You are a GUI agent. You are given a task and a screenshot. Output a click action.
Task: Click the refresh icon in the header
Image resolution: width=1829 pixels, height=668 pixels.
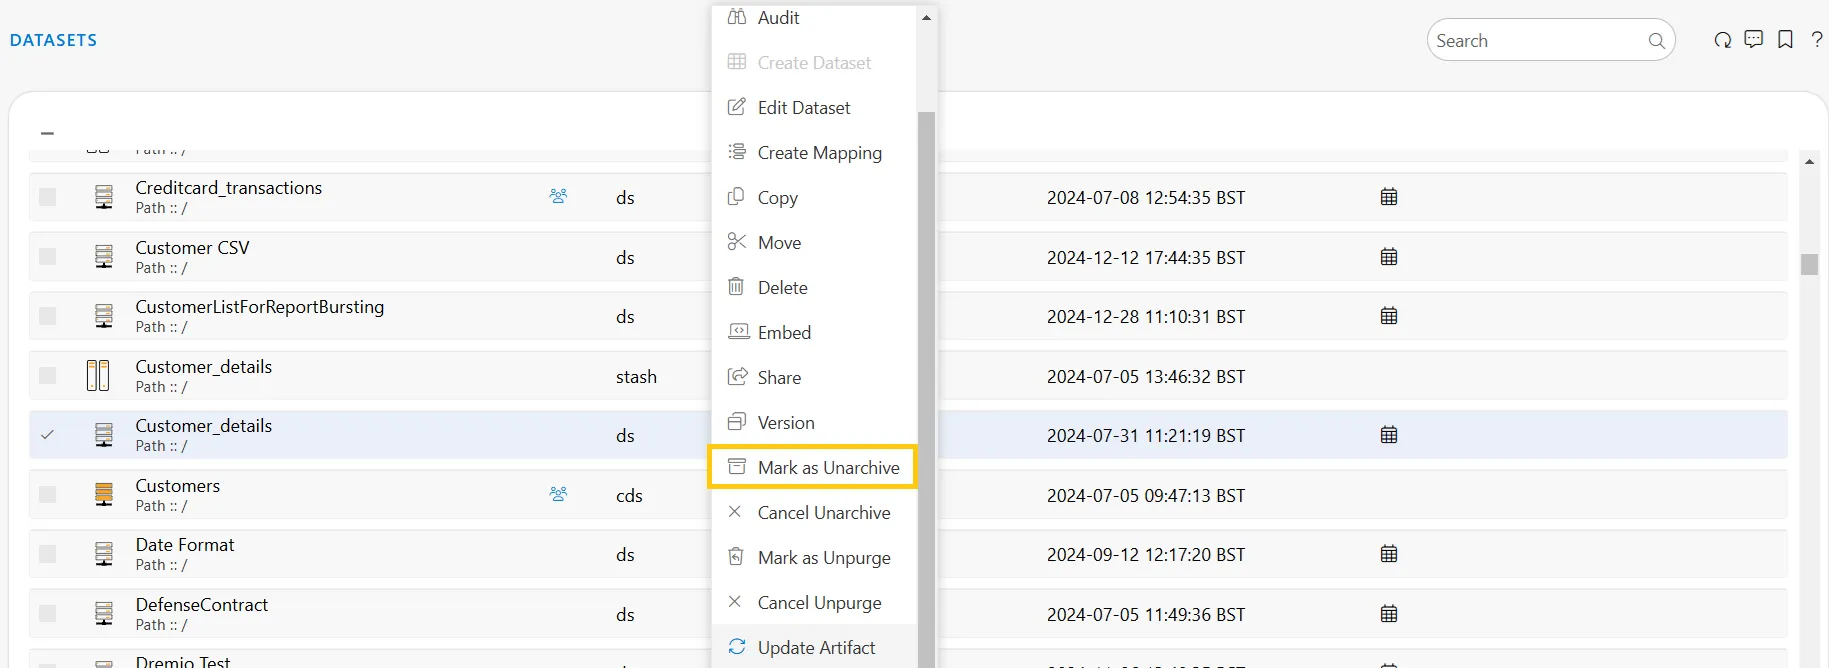point(1722,40)
